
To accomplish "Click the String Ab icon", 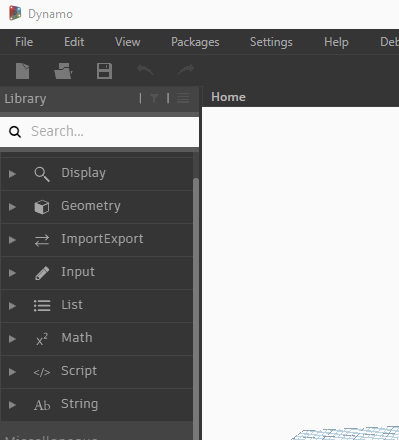I will coord(42,405).
